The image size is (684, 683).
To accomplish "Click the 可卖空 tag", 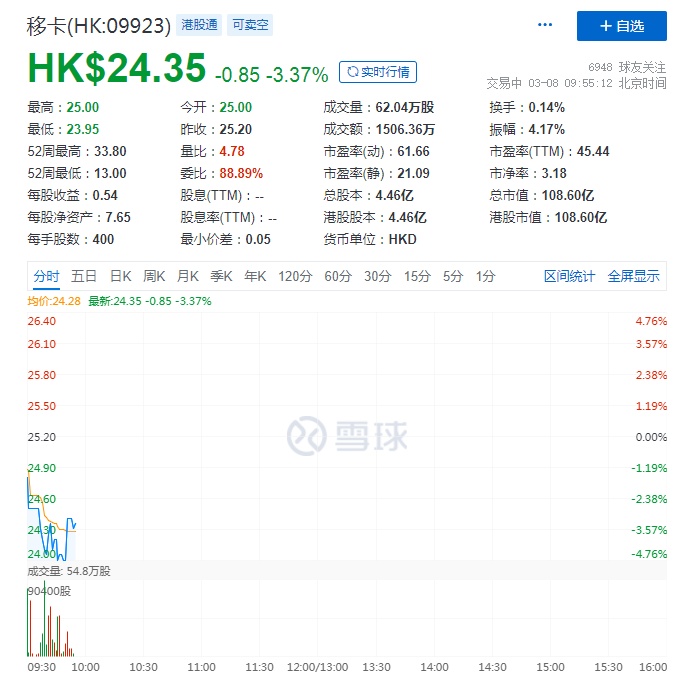I will pyautogui.click(x=250, y=25).
